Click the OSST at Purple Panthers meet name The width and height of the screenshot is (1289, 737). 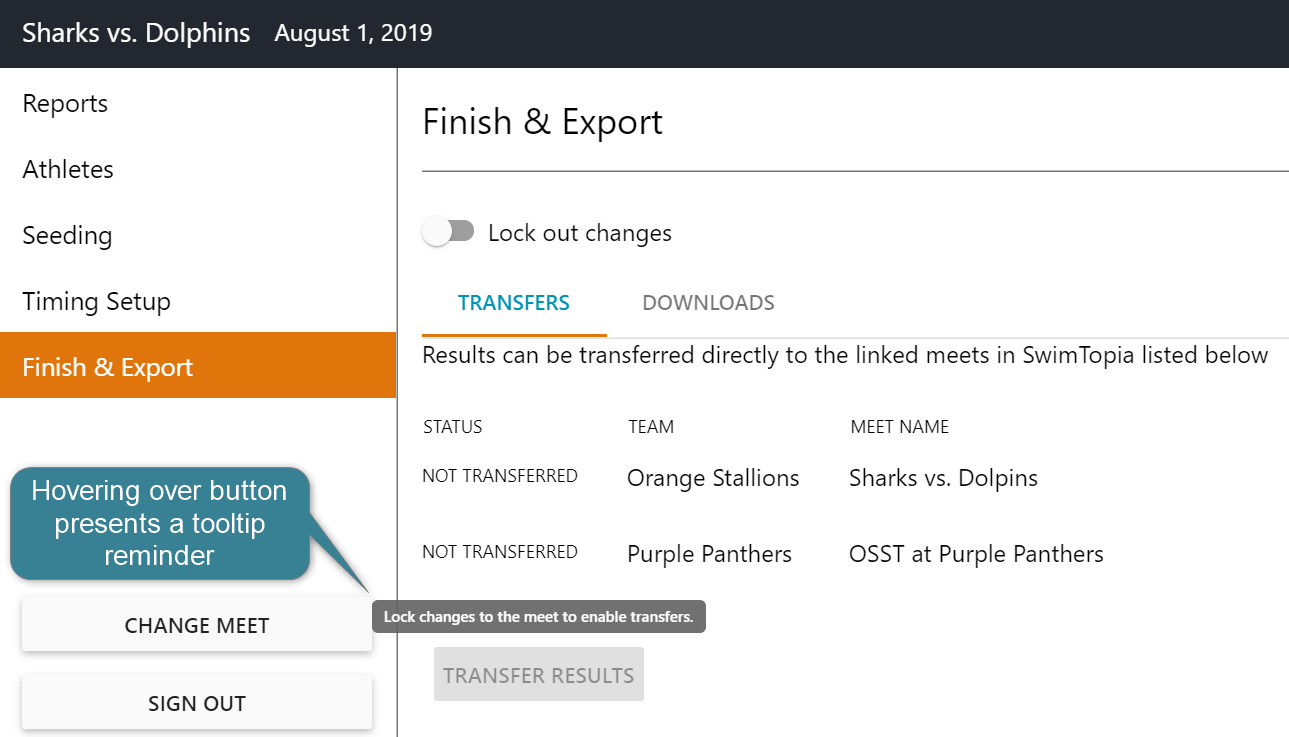pyautogui.click(x=976, y=554)
